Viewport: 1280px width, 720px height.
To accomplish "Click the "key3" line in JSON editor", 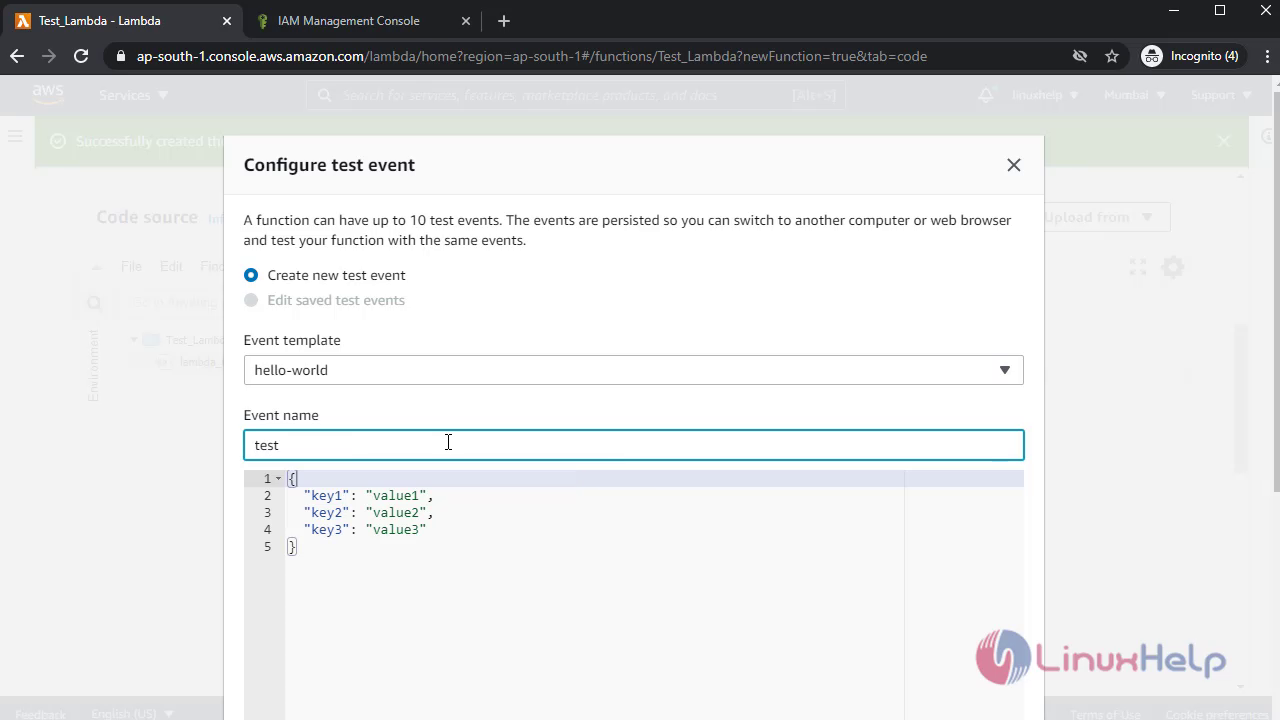I will (x=365, y=530).
